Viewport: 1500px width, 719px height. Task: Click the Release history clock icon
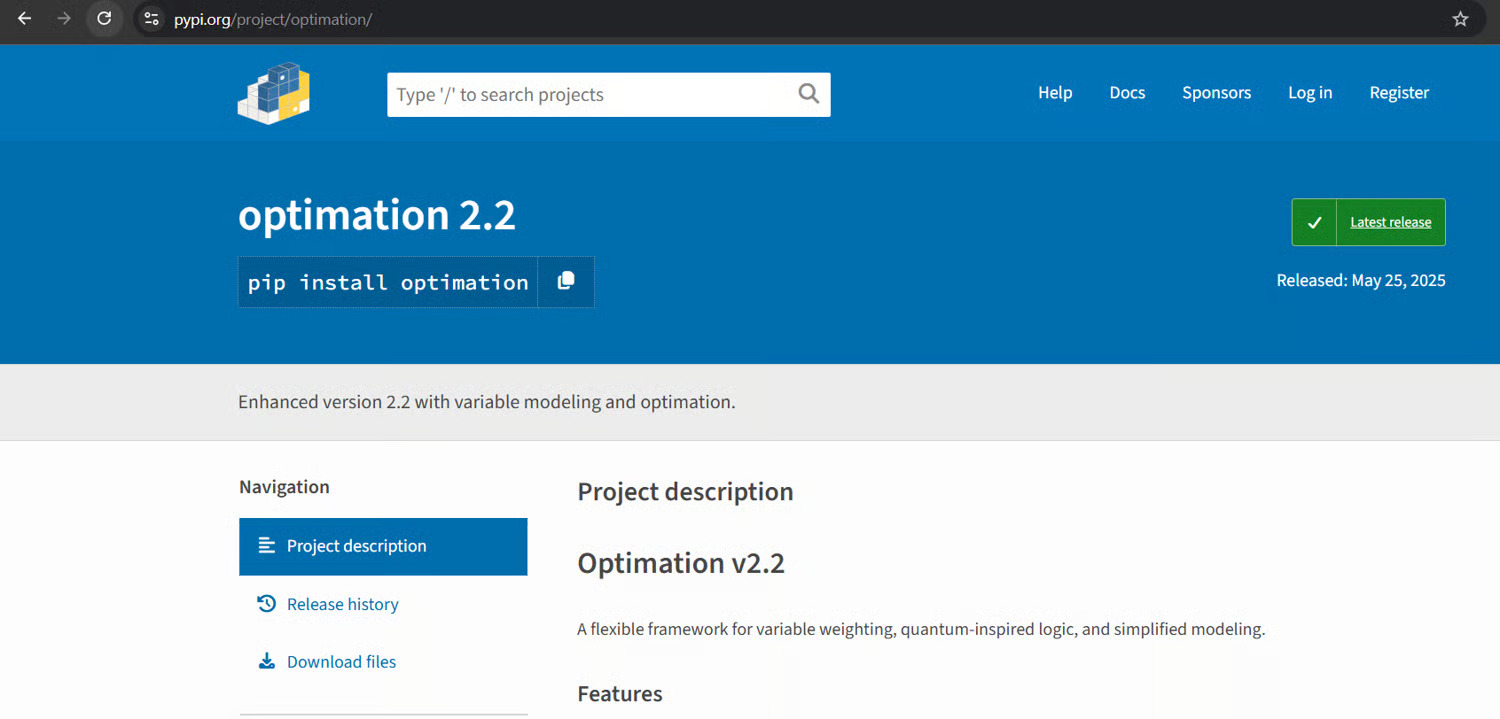266,603
